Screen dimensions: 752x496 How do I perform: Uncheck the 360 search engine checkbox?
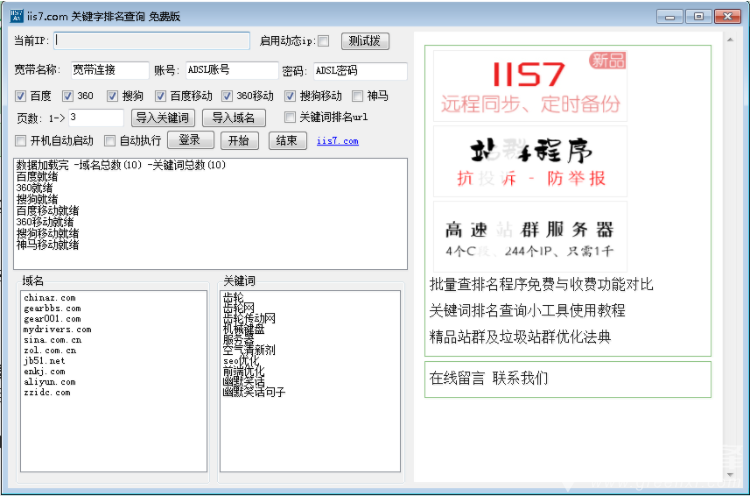pos(68,96)
